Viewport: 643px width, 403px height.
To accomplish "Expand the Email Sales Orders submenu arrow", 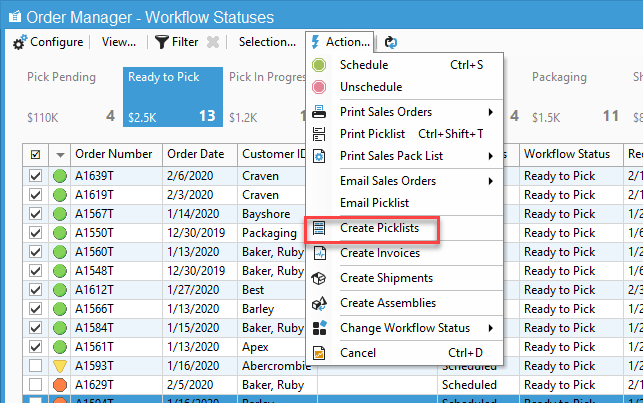I will (x=490, y=181).
